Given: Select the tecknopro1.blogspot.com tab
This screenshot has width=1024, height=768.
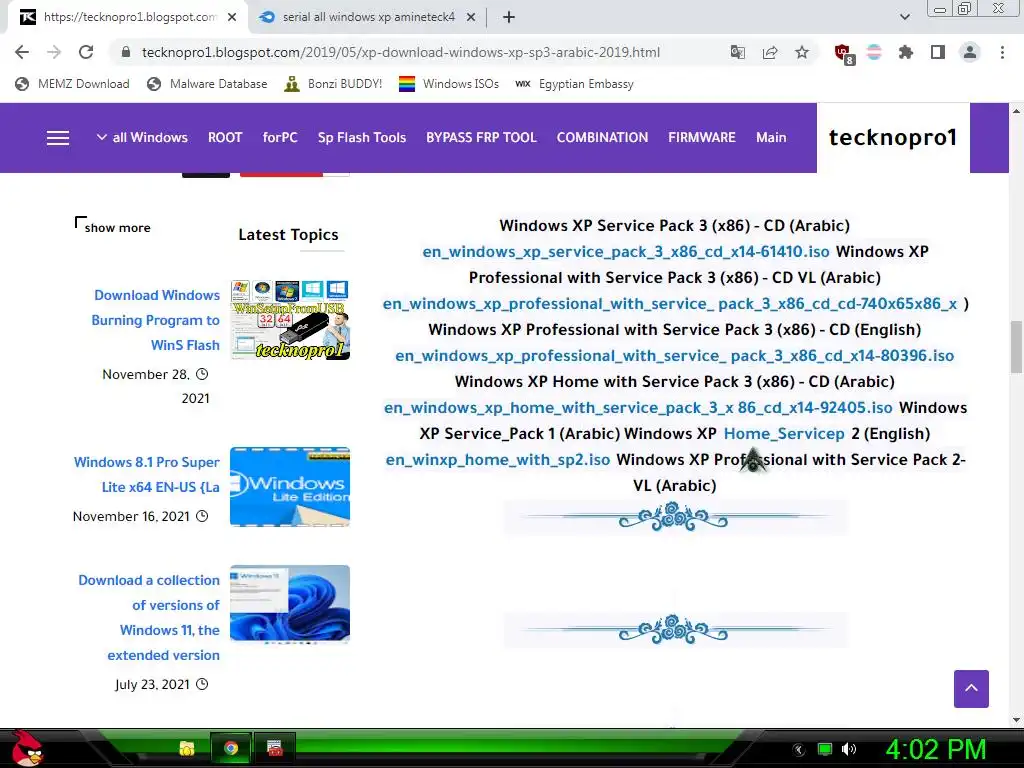Looking at the screenshot, I should coord(129,18).
